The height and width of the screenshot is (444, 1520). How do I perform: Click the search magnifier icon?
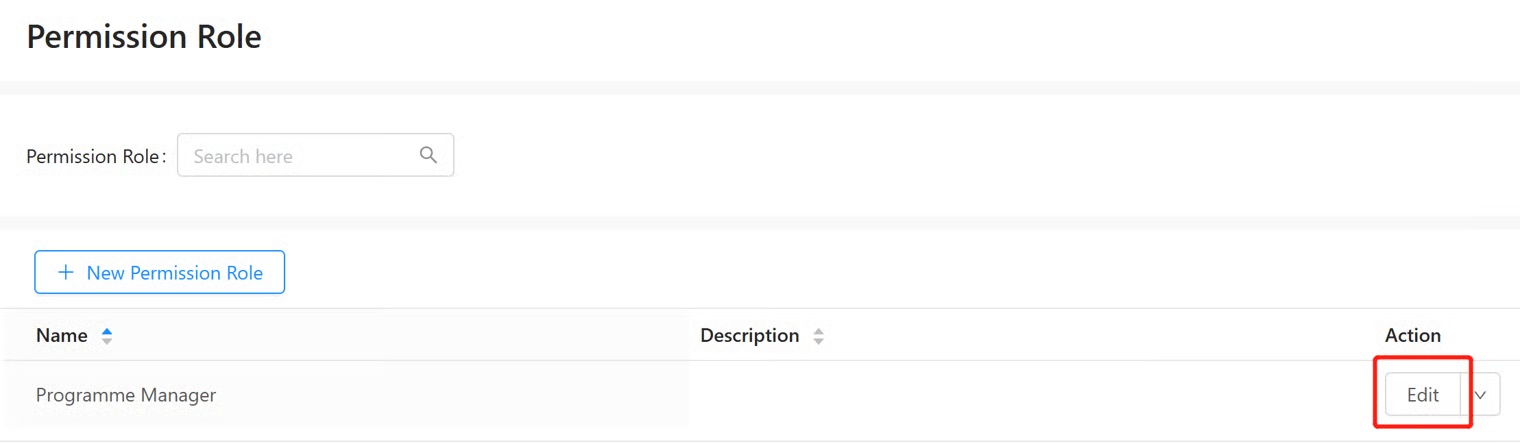tap(428, 155)
